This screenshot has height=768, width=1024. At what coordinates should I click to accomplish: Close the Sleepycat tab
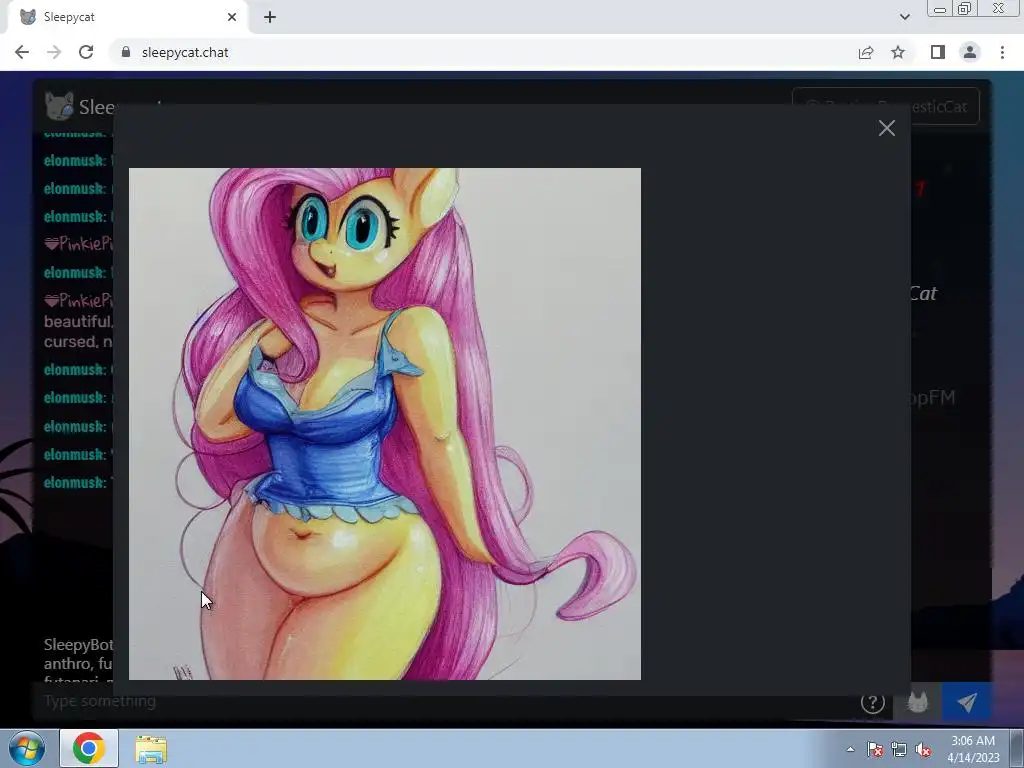click(x=232, y=17)
